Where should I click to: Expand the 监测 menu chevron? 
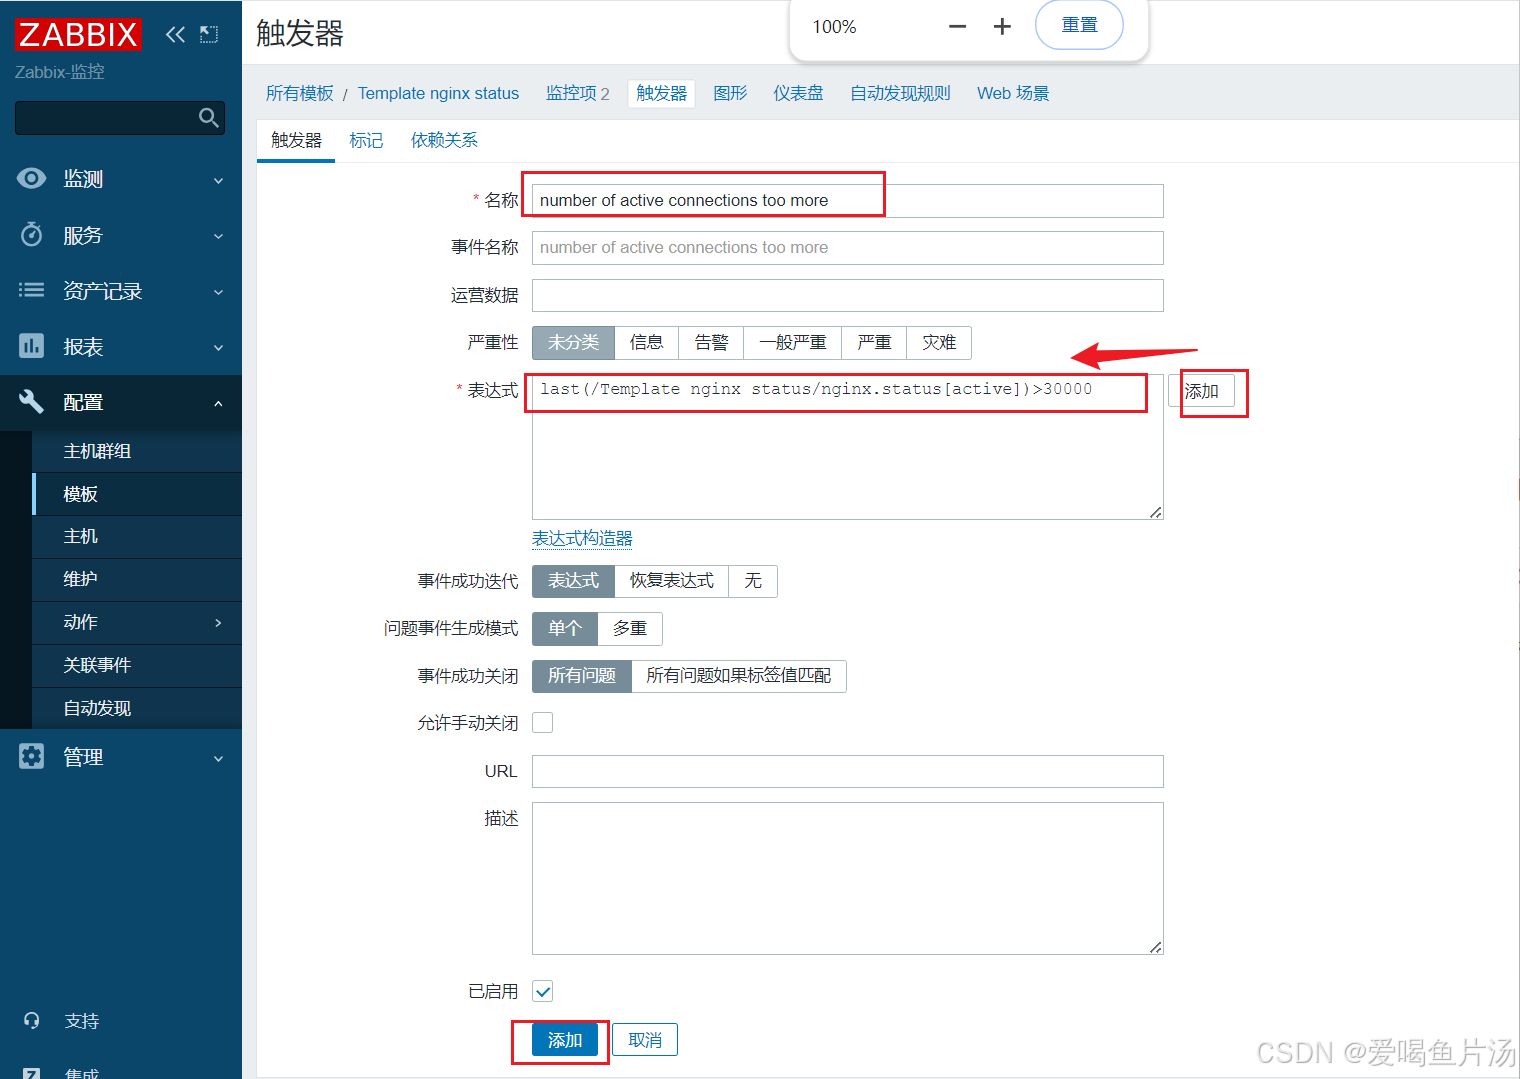(x=218, y=180)
